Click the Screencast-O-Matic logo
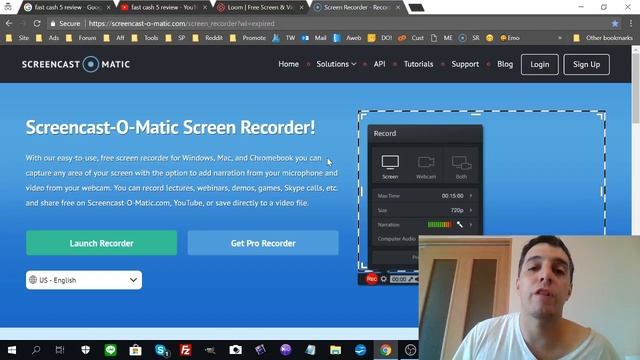The image size is (640, 360). [76, 64]
